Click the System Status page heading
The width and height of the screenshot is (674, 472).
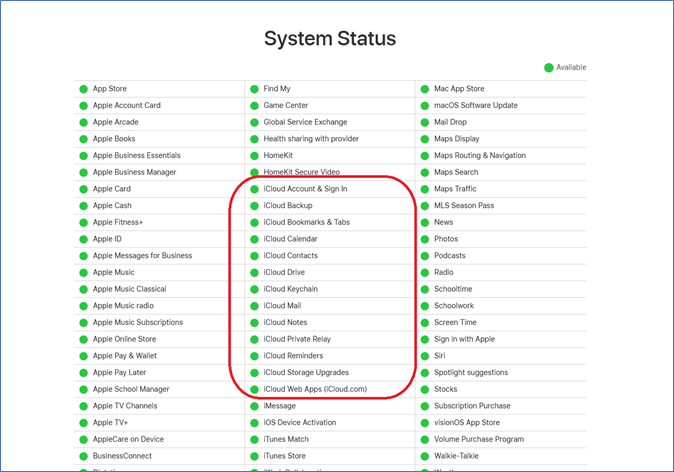pyautogui.click(x=330, y=39)
